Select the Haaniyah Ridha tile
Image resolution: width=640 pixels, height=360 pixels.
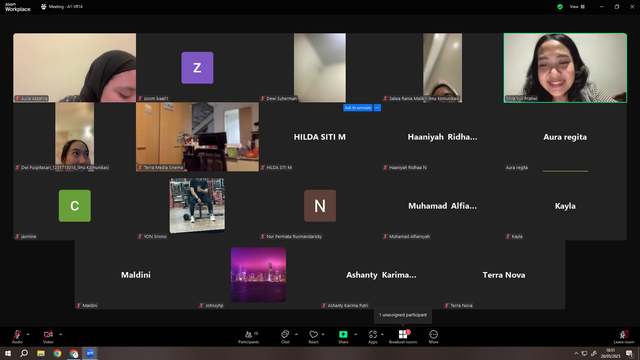pos(442,137)
